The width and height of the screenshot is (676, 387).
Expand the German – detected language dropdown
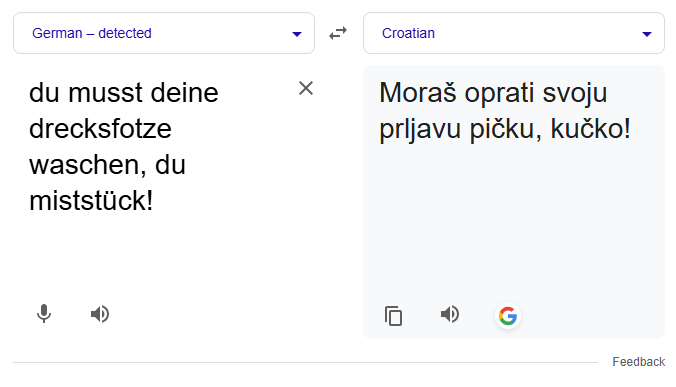coord(164,33)
